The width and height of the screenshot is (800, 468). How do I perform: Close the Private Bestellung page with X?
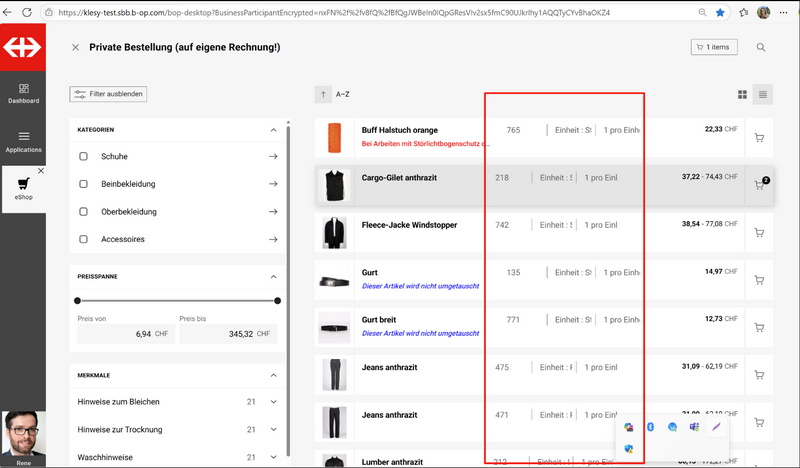coord(76,47)
